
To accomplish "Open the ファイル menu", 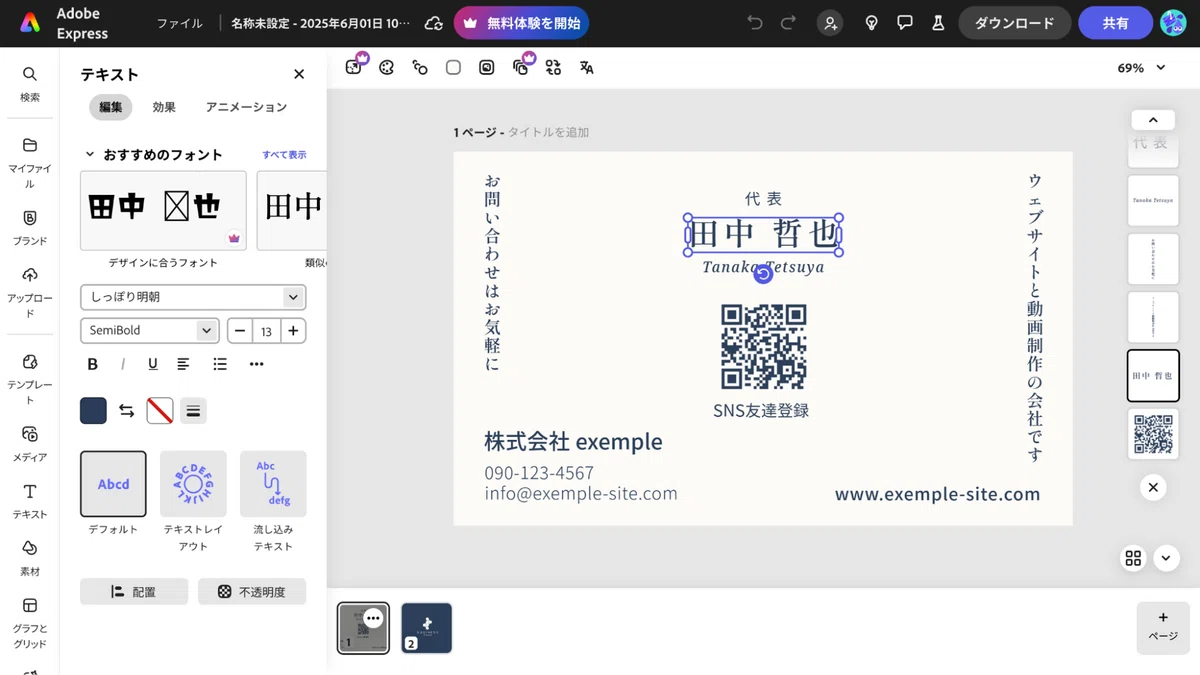I will click(180, 23).
